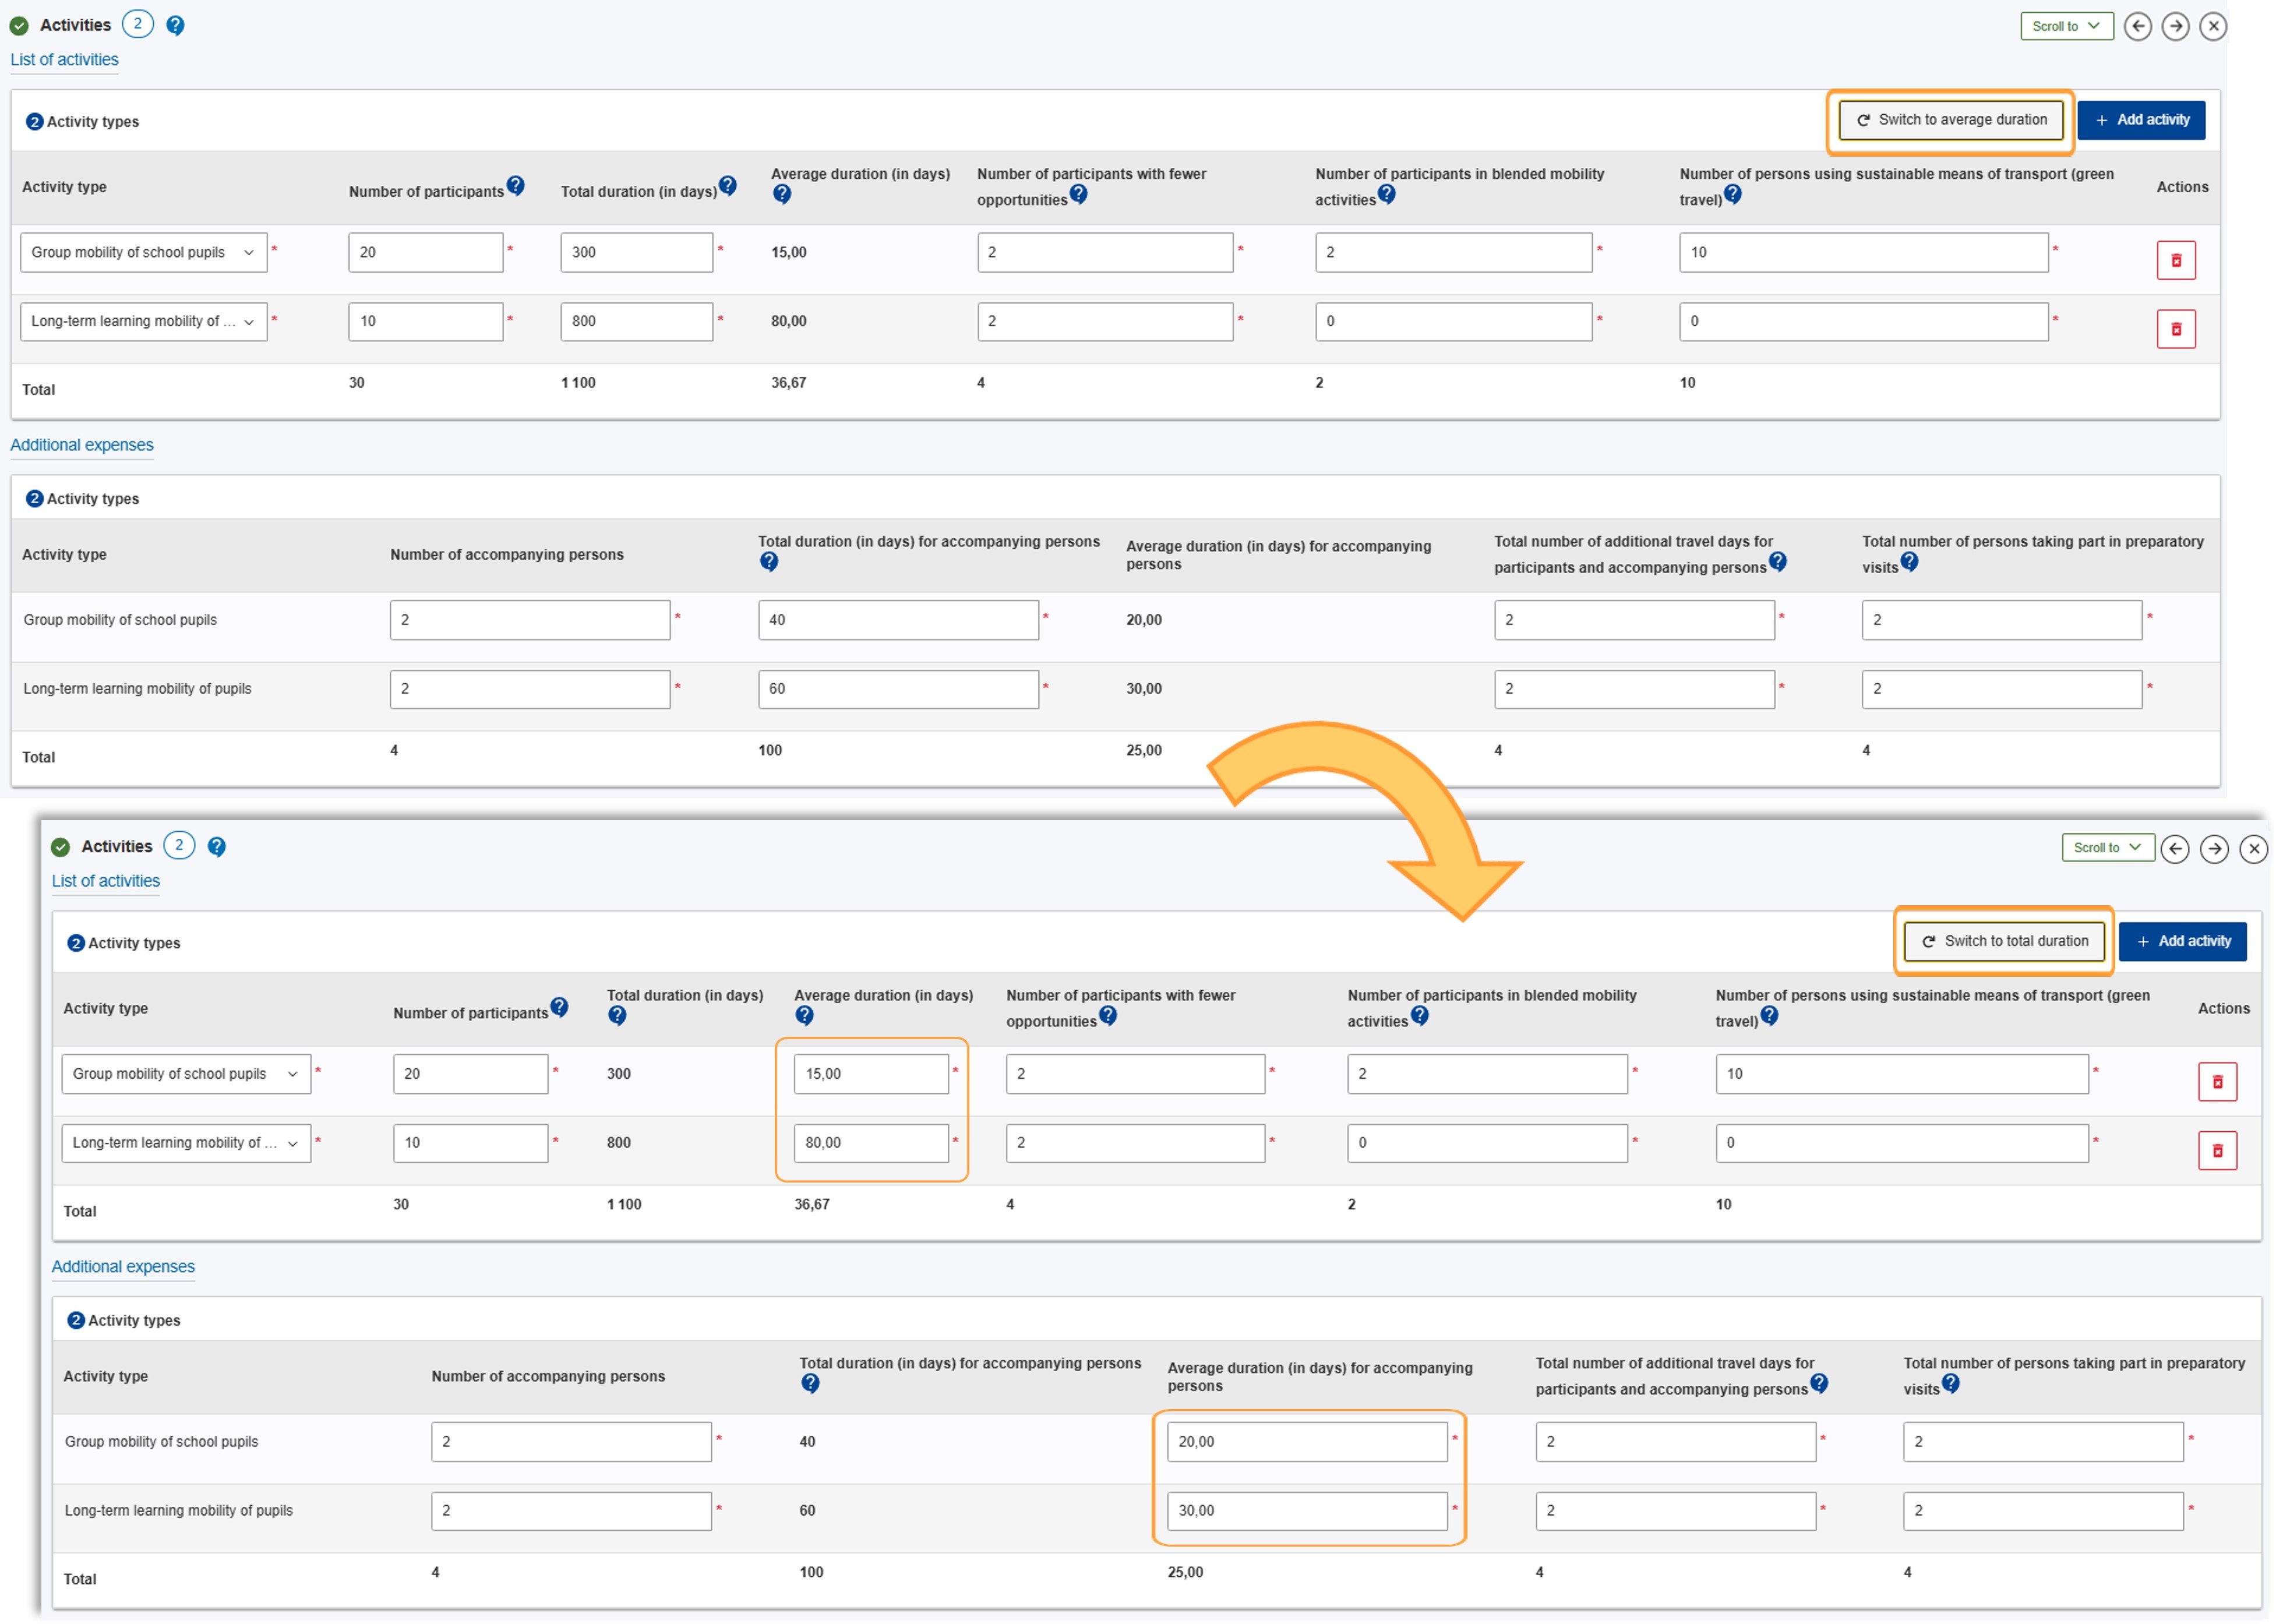Go to next section using top right-arrow icon
This screenshot has width=2276, height=1624.
[2175, 26]
